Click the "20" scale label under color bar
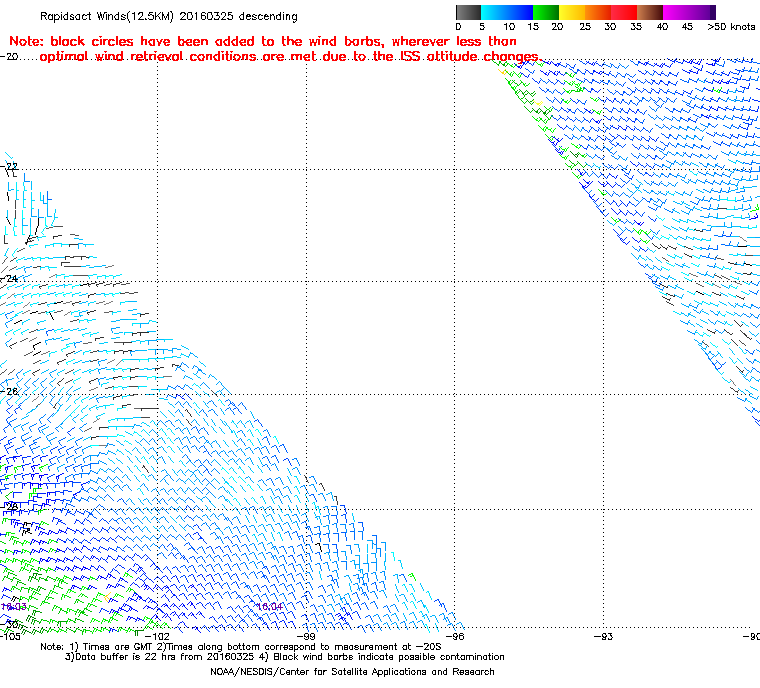 click(557, 27)
